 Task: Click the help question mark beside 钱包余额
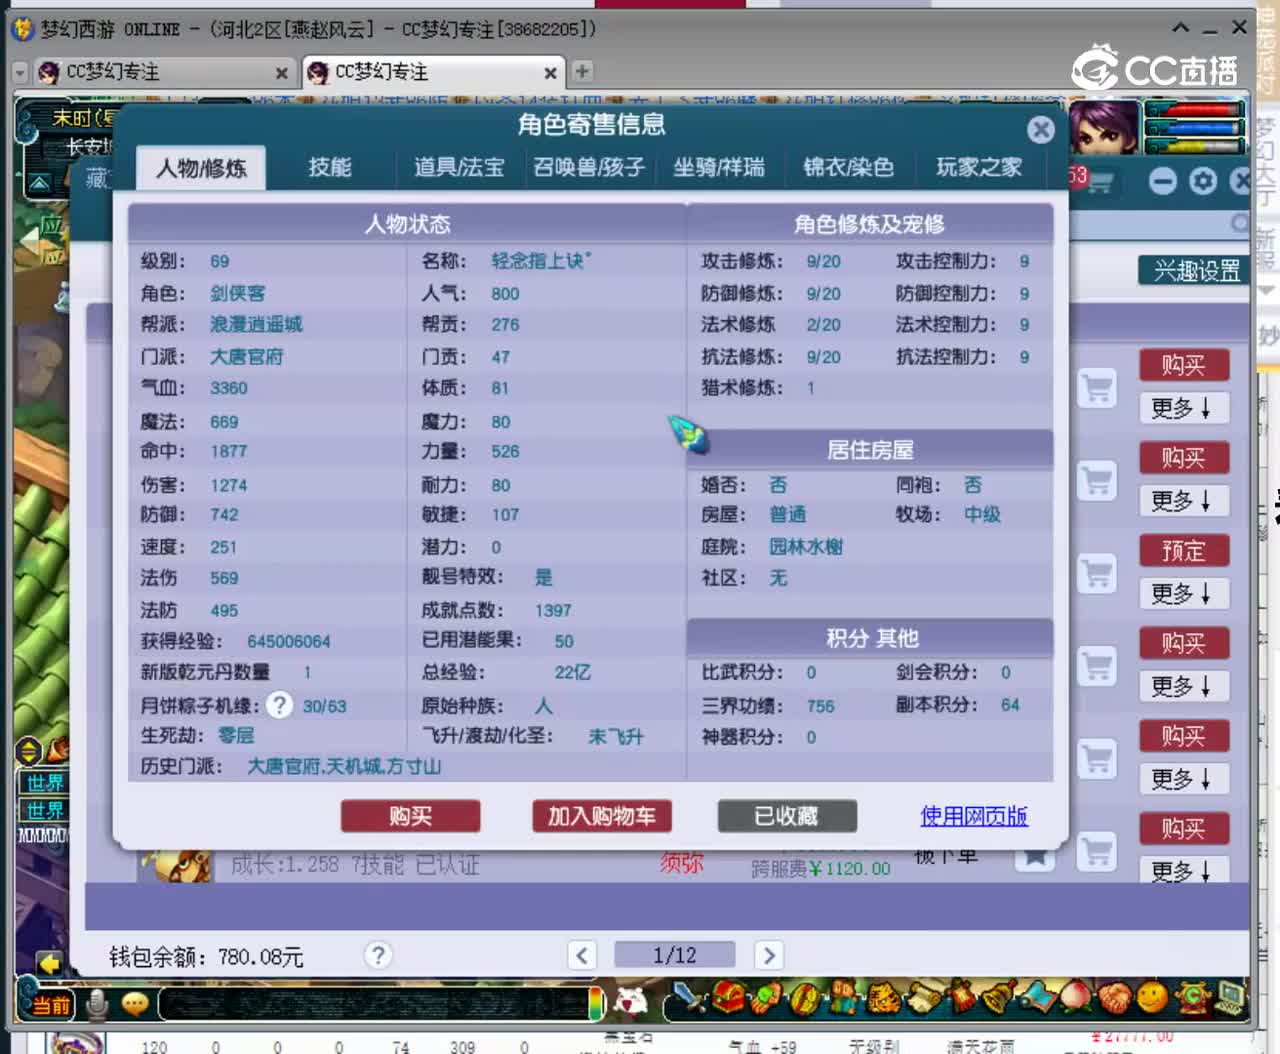[378, 955]
